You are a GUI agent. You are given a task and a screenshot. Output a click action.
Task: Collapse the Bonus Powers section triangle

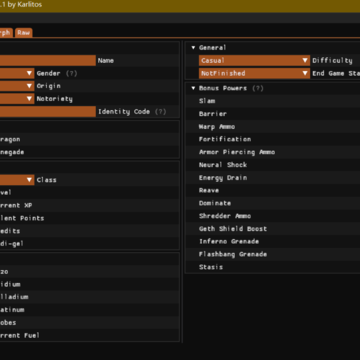pos(193,88)
